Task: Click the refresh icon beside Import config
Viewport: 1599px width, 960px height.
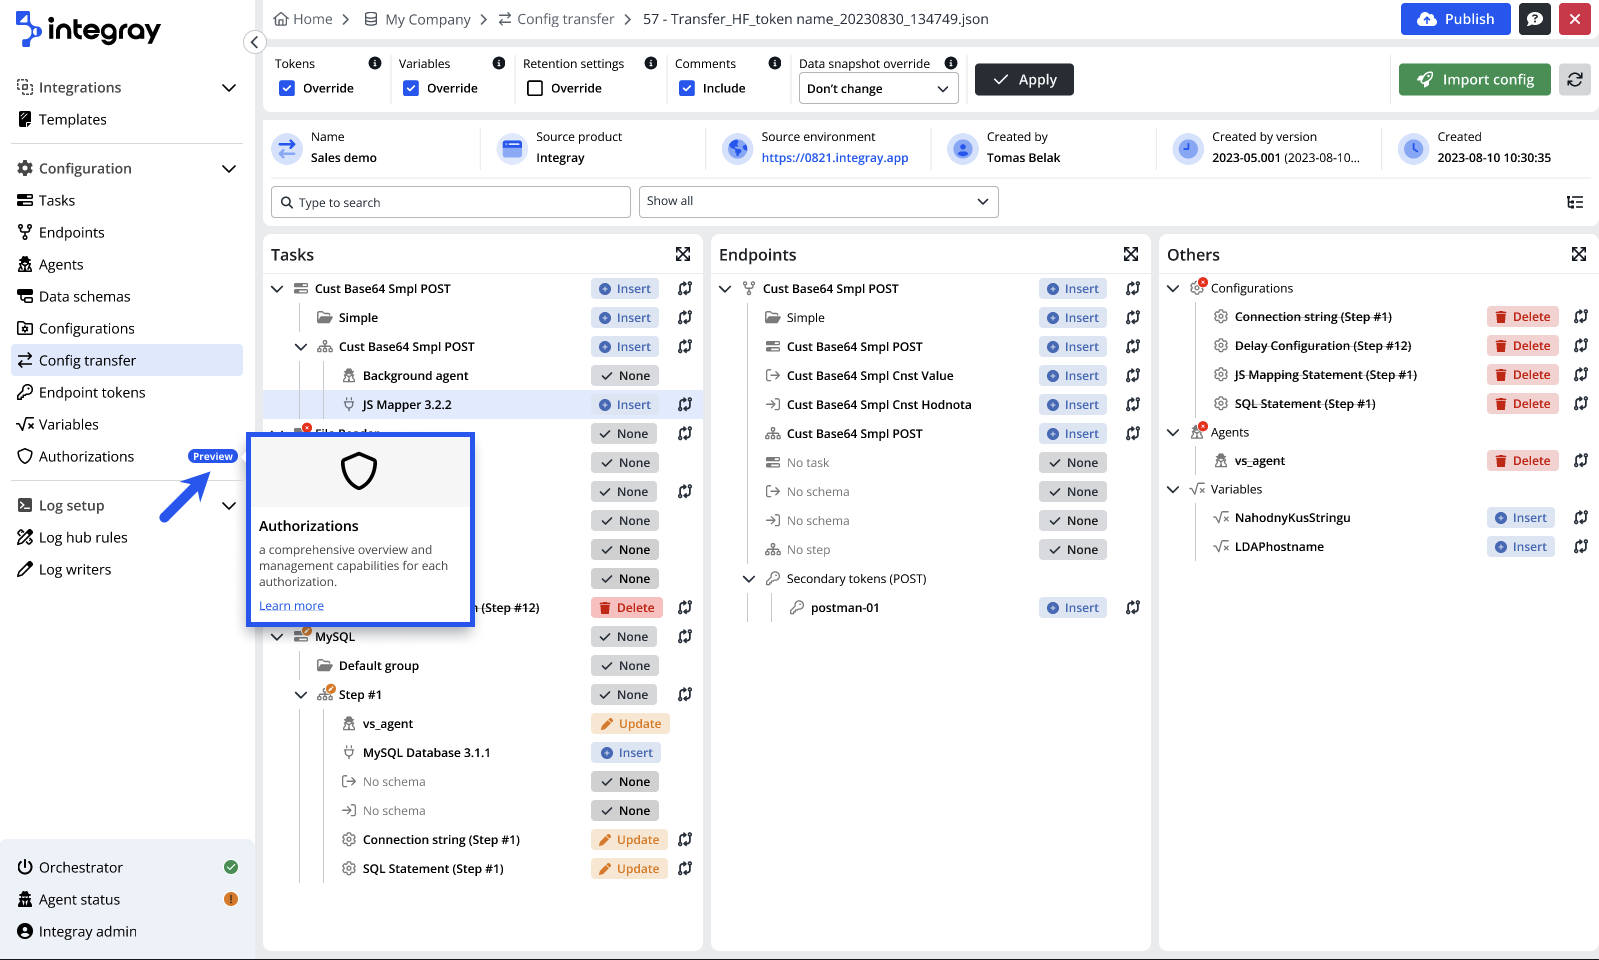Action: [x=1575, y=80]
